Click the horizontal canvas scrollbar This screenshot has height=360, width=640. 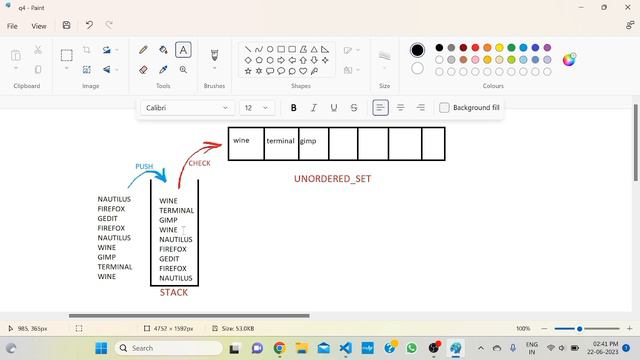click(189, 316)
